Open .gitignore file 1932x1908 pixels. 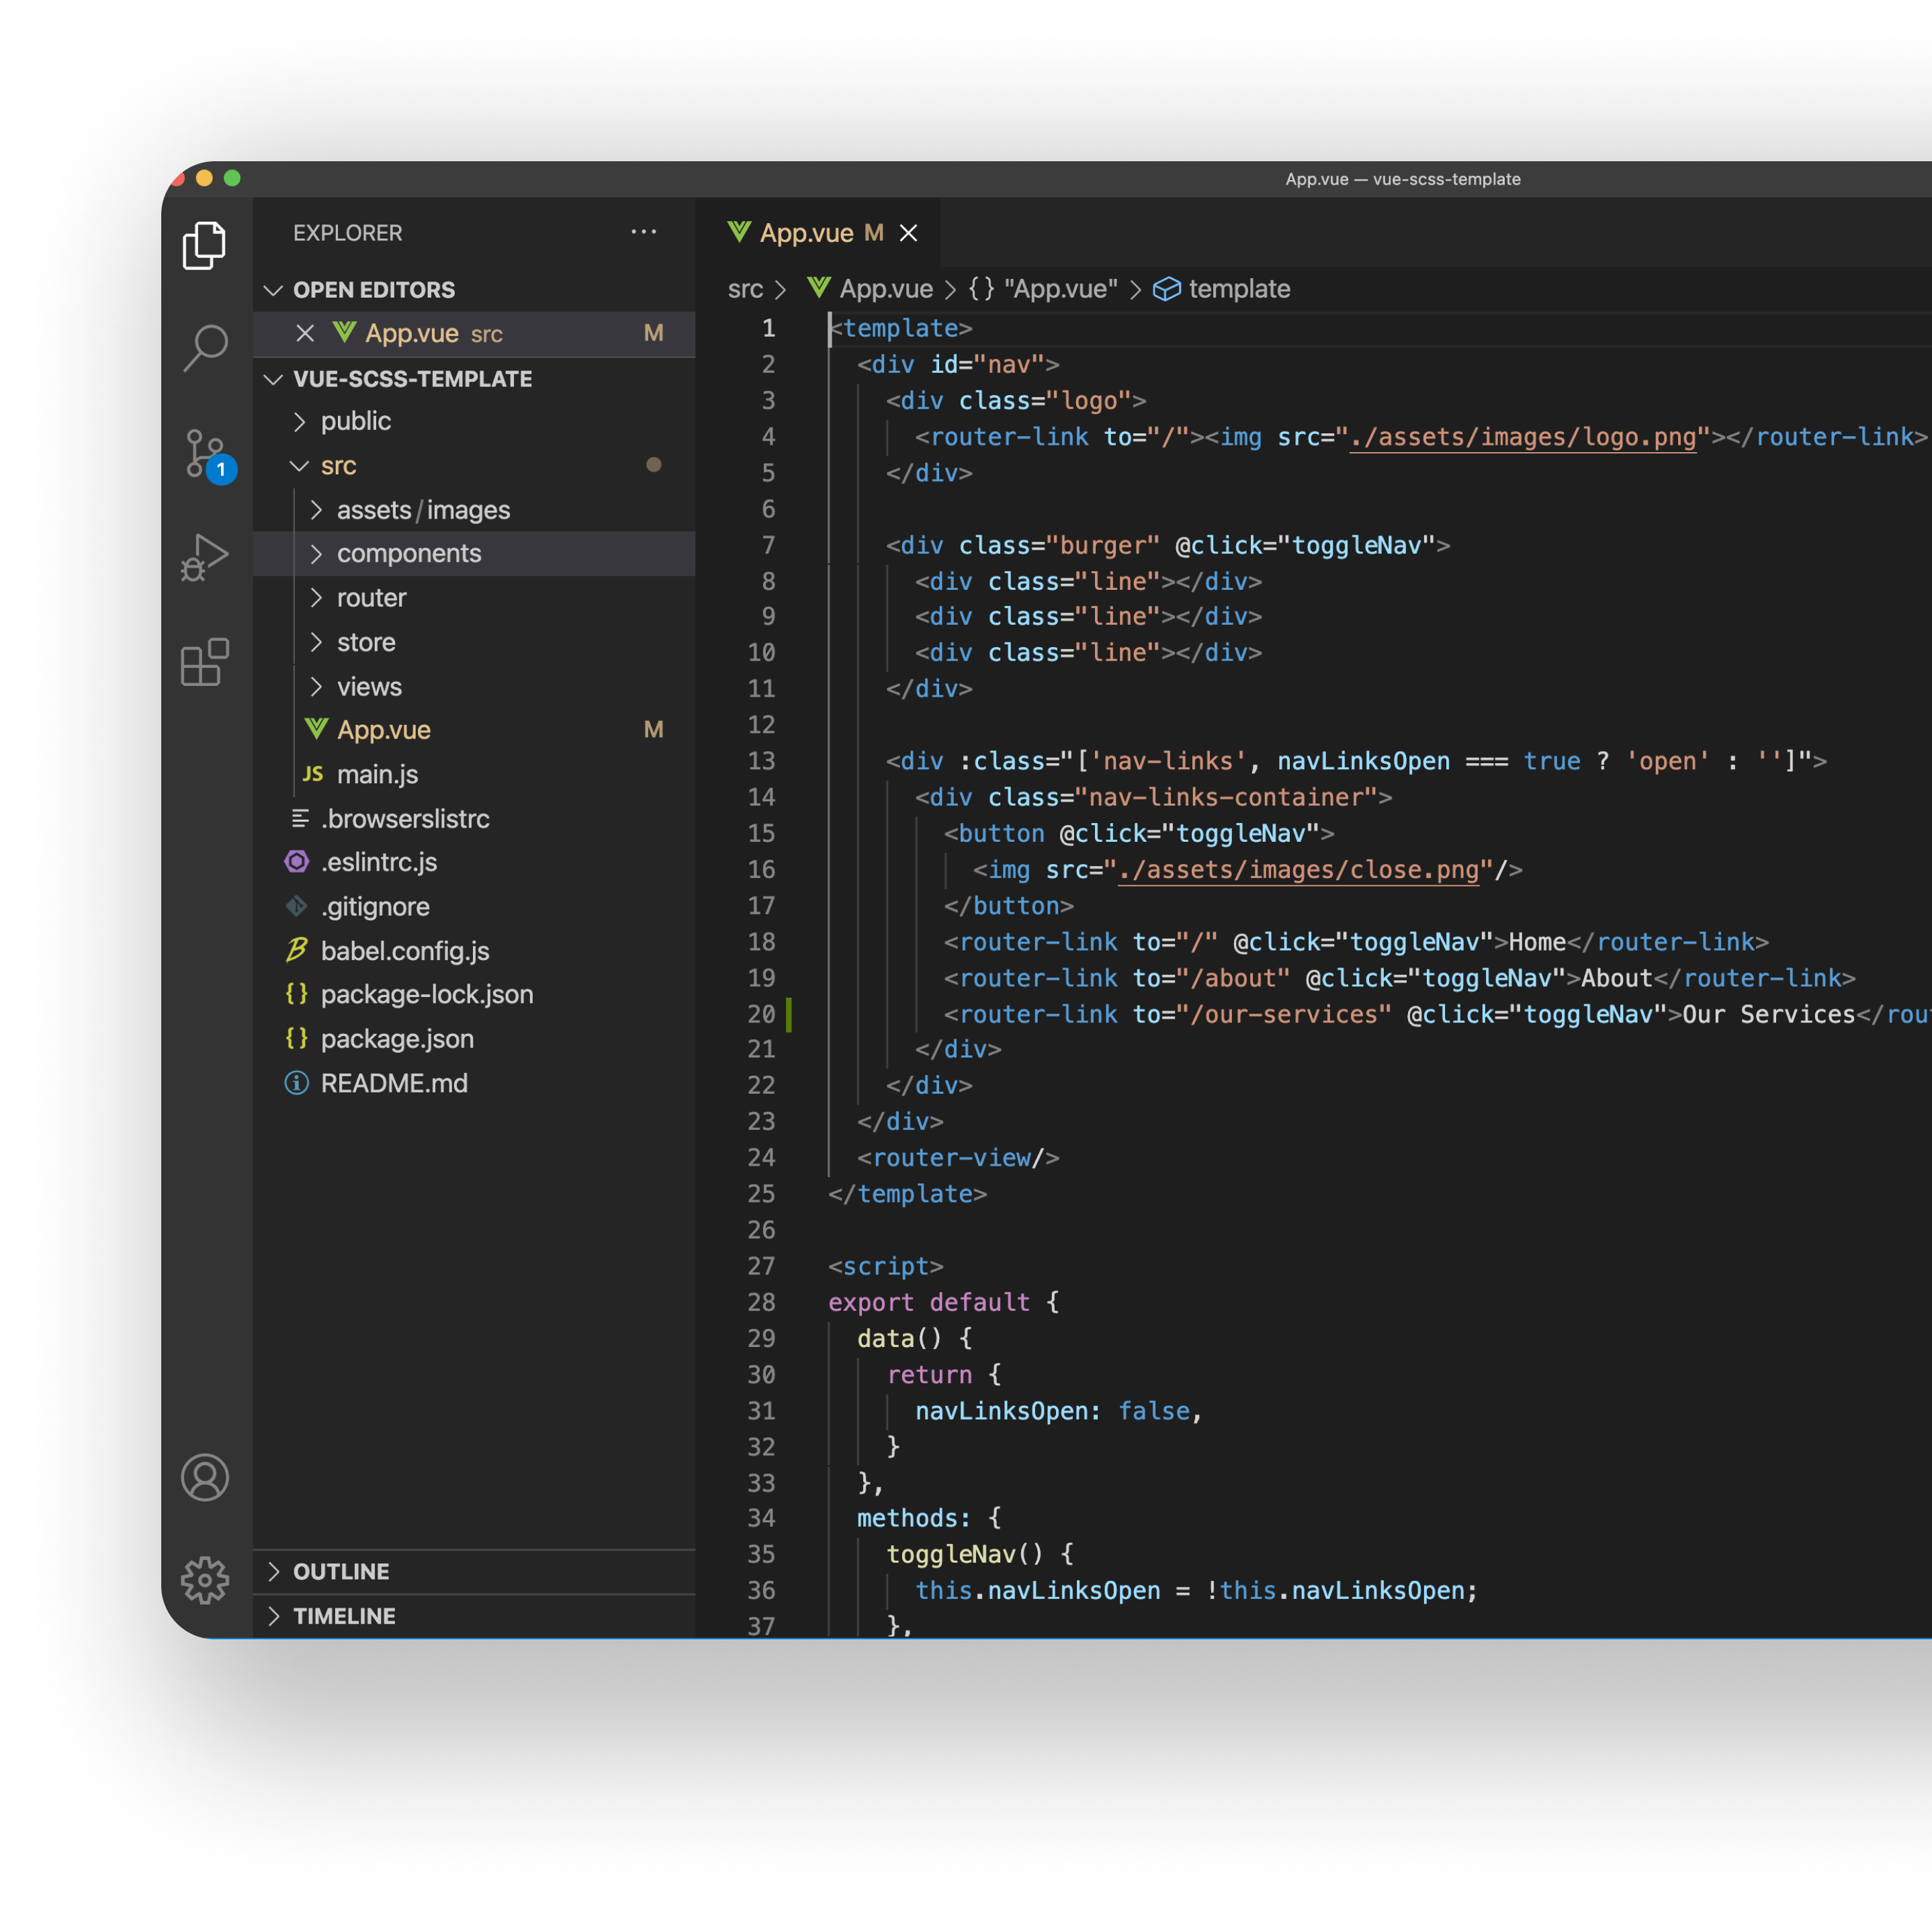click(474, 906)
